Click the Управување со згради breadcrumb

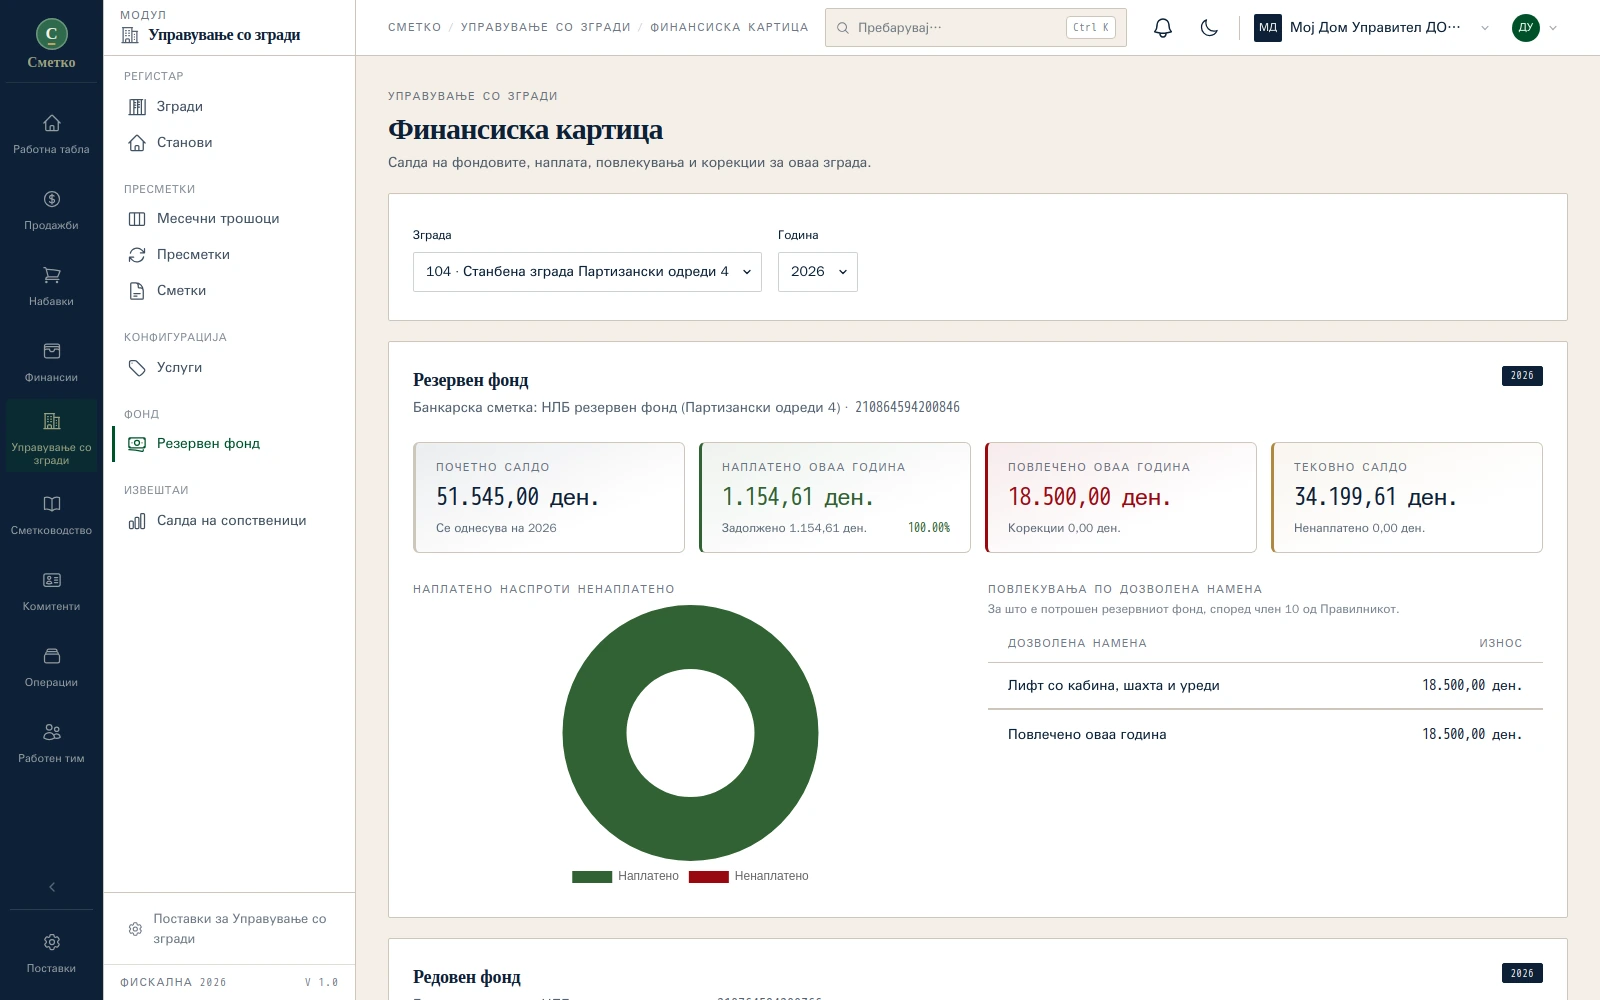coord(545,28)
